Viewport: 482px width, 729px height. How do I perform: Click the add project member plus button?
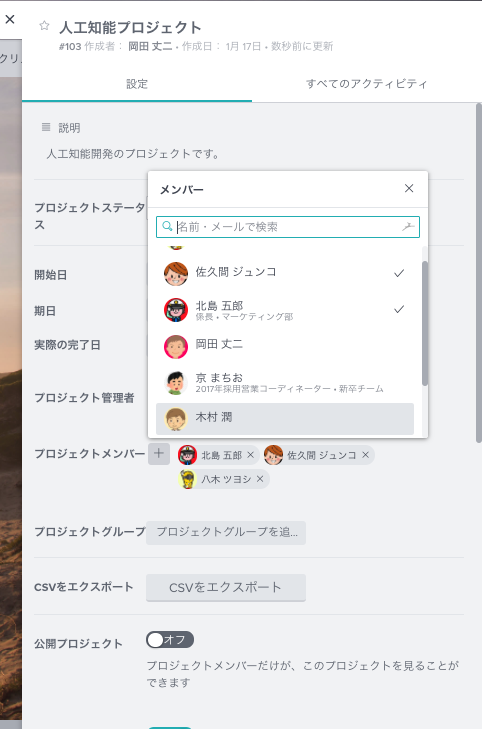(158, 453)
